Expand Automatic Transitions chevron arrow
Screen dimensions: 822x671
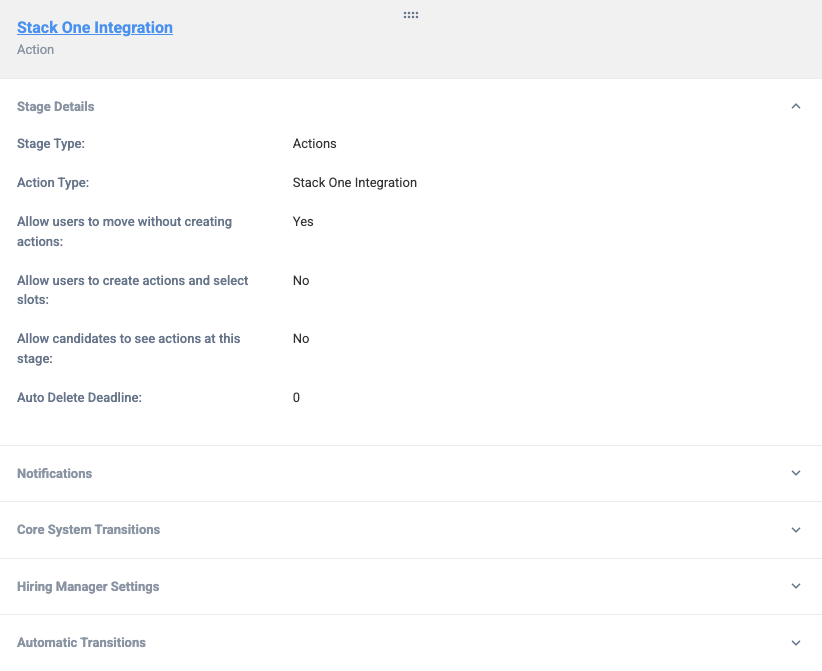(x=796, y=643)
